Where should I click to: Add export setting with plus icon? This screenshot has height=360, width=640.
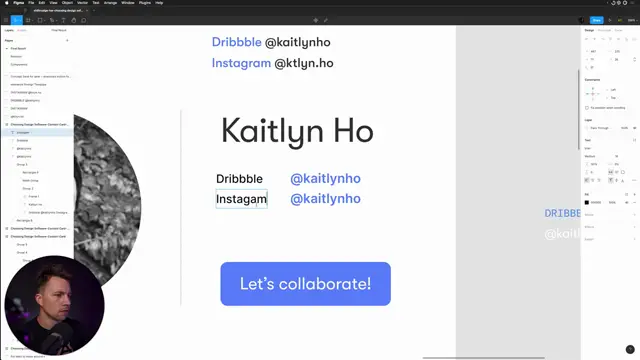click(634, 239)
